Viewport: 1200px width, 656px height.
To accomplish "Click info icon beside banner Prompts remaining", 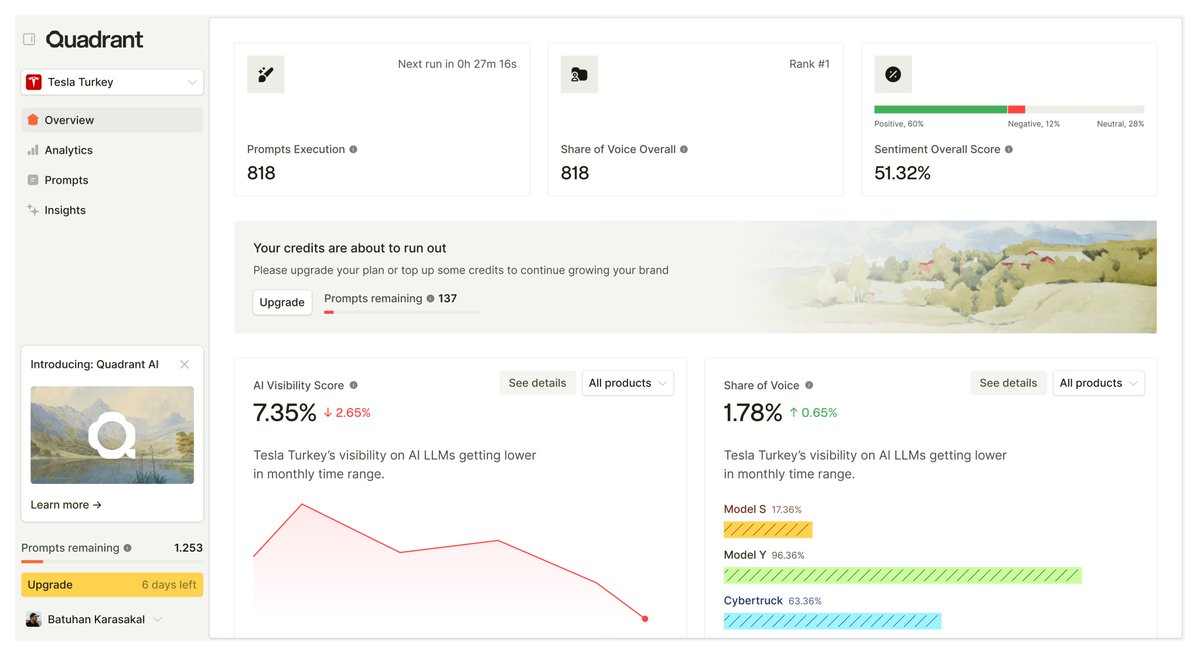I will pyautogui.click(x=430, y=298).
